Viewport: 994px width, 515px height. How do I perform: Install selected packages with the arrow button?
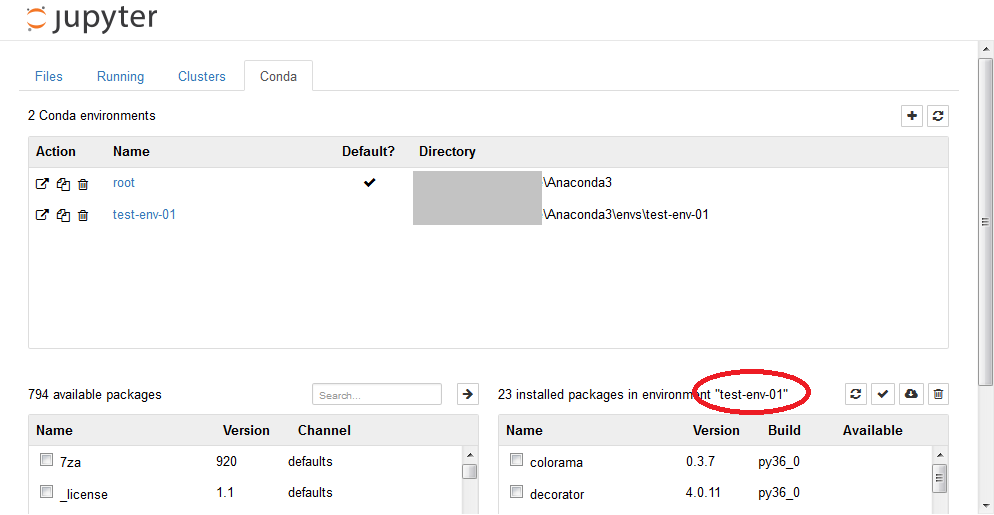468,394
